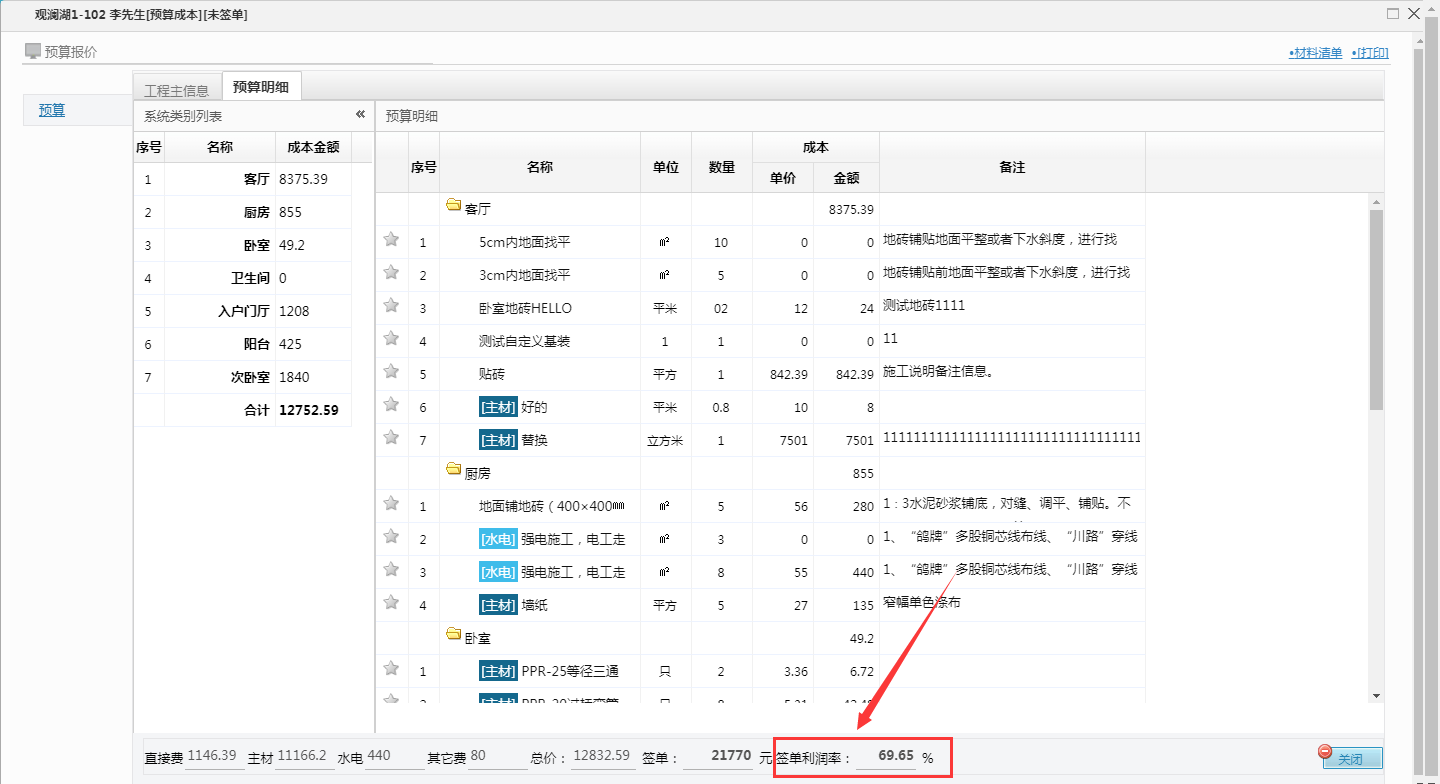Click the 厨房 folder icon
1440x784 pixels.
tap(451, 472)
